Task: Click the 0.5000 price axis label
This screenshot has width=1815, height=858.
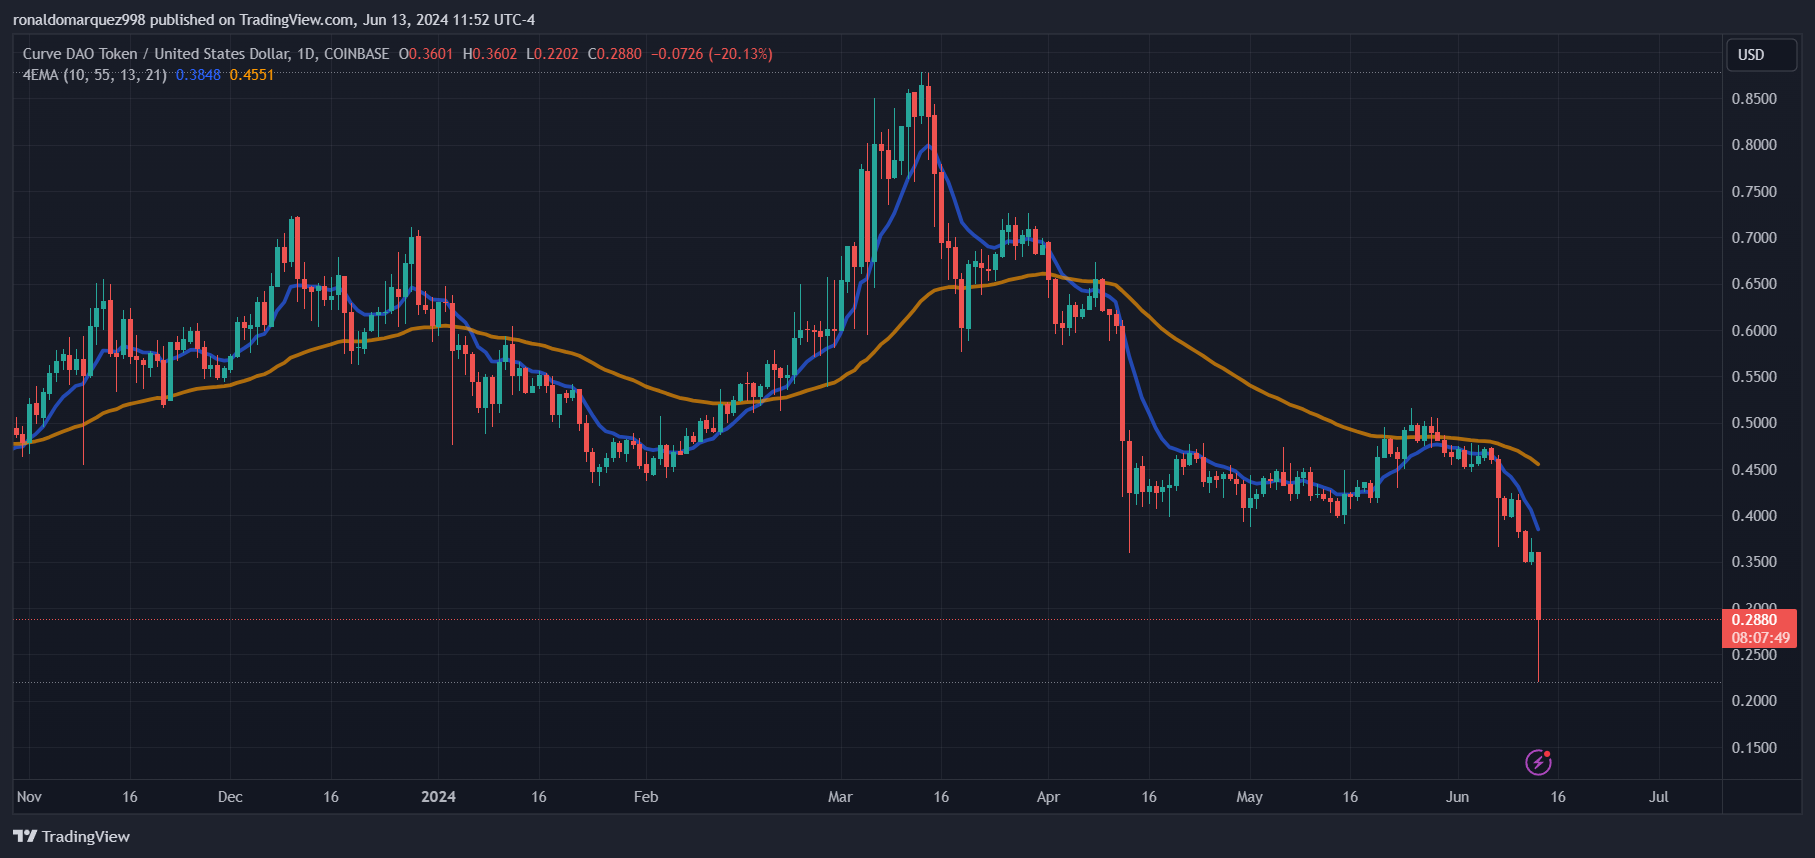Action: (1754, 423)
